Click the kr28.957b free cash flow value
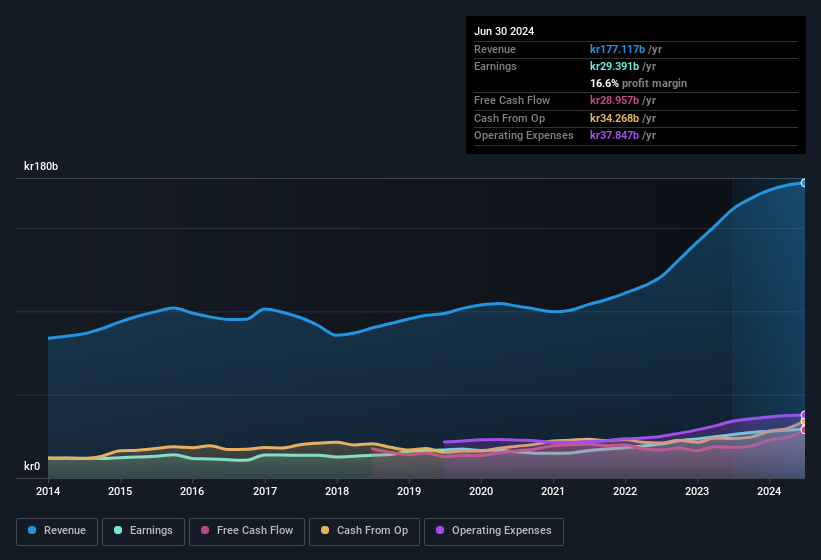This screenshot has height=560, width=821. pyautogui.click(x=614, y=100)
